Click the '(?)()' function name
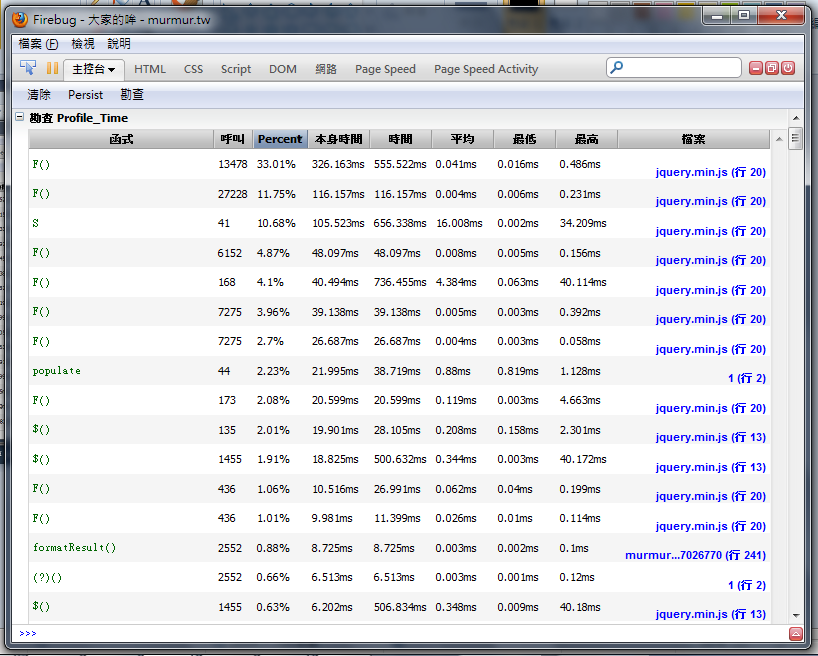The image size is (818, 656). (47, 577)
